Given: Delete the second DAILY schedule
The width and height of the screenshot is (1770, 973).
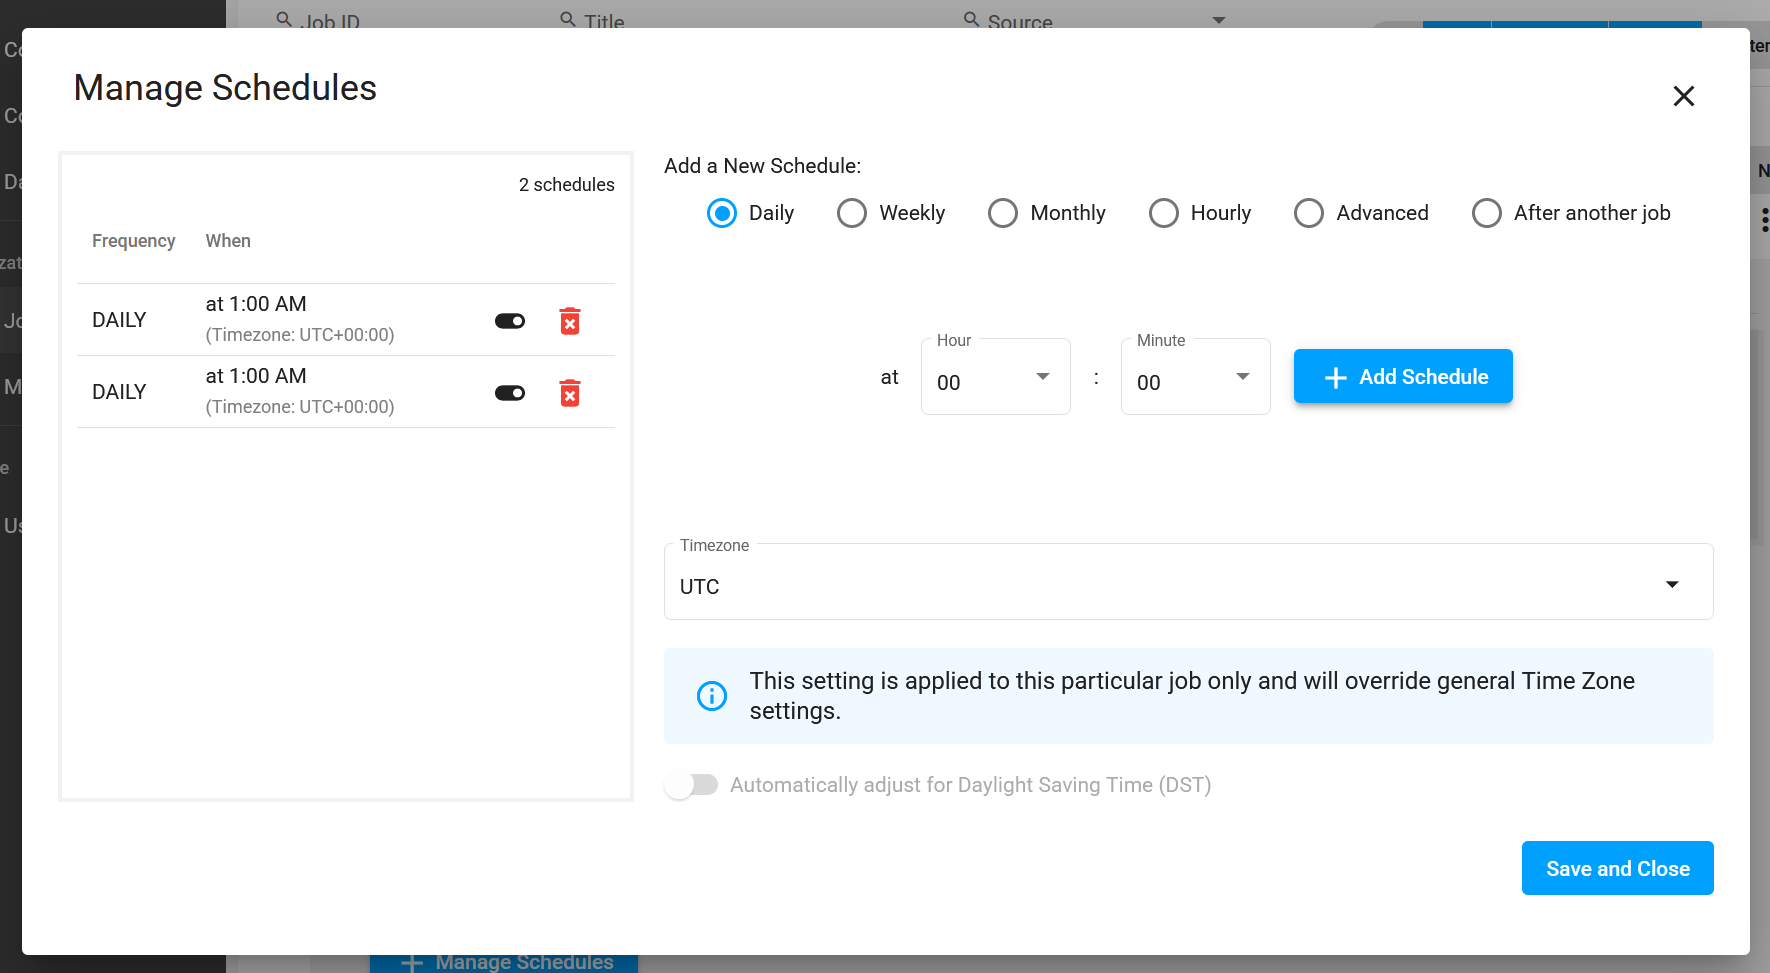Looking at the screenshot, I should pos(569,393).
